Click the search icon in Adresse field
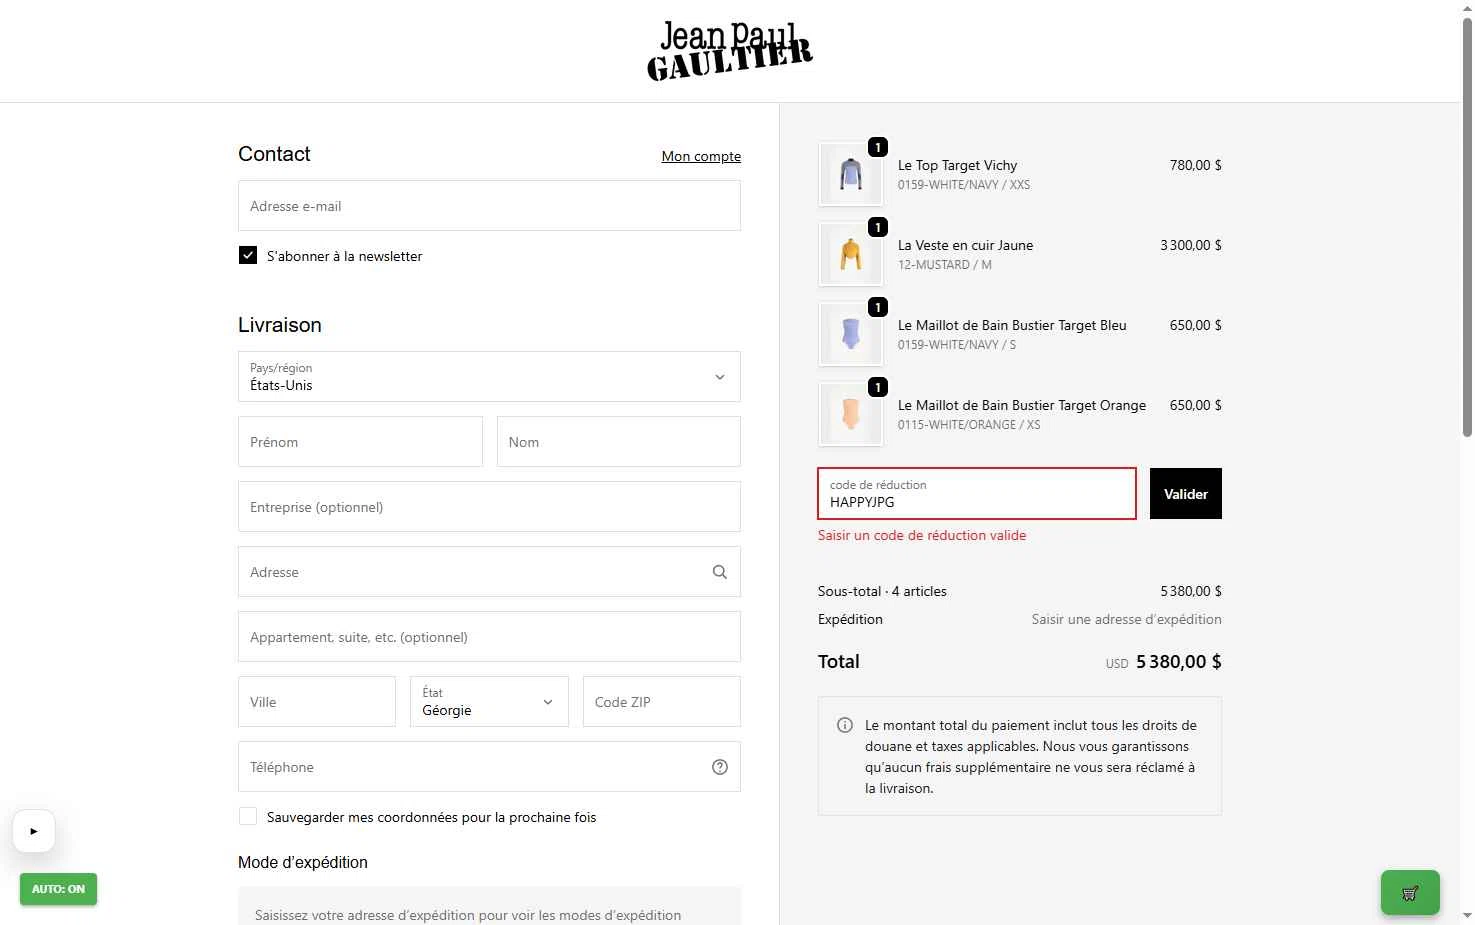 (720, 572)
